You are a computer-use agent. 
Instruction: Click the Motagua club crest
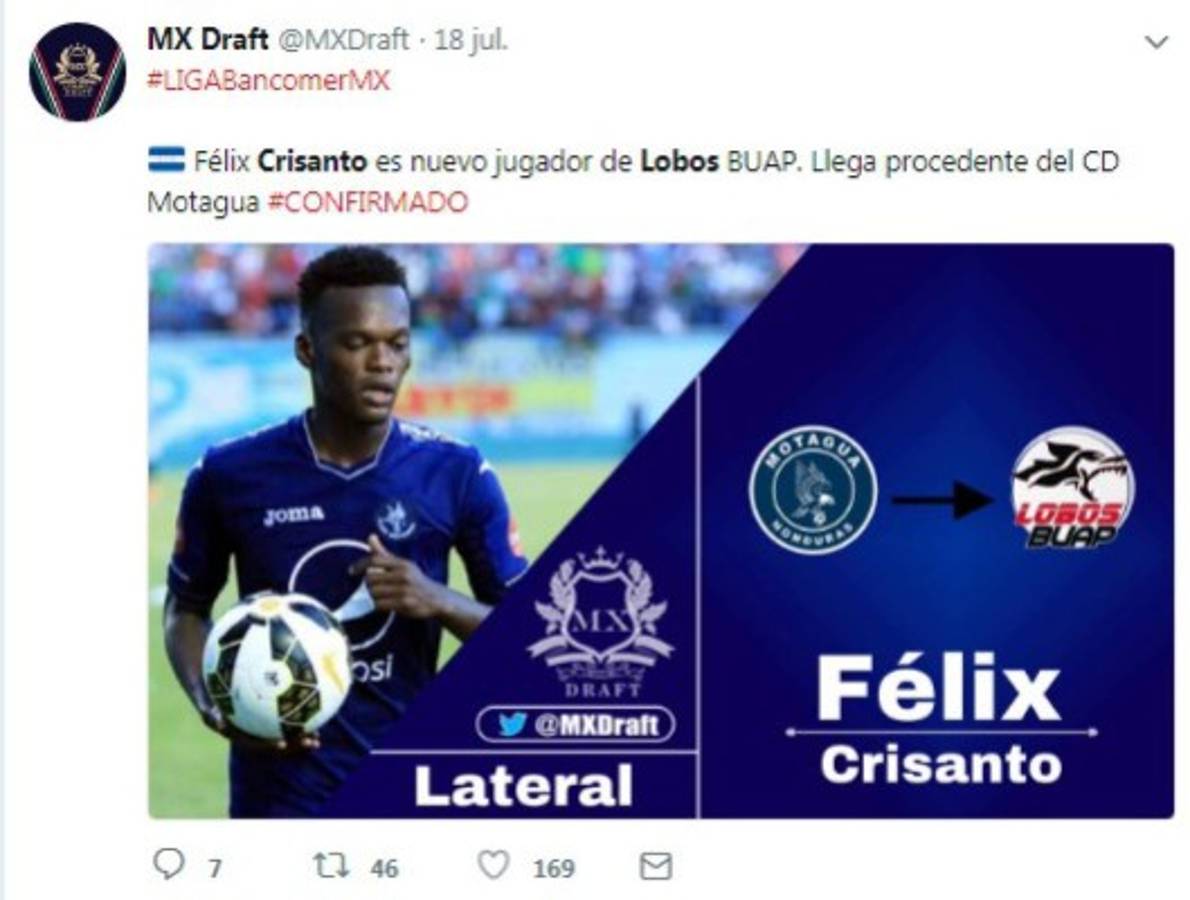pyautogui.click(x=813, y=489)
